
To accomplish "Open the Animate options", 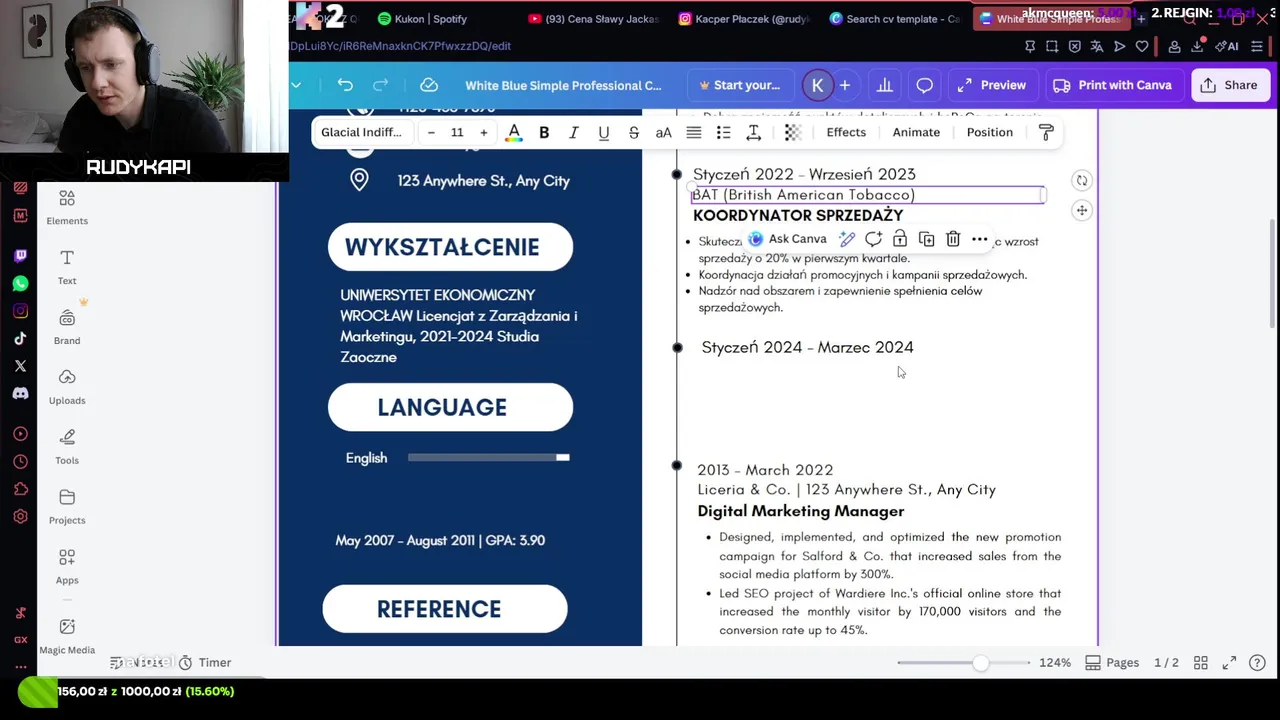I will coord(916,133).
